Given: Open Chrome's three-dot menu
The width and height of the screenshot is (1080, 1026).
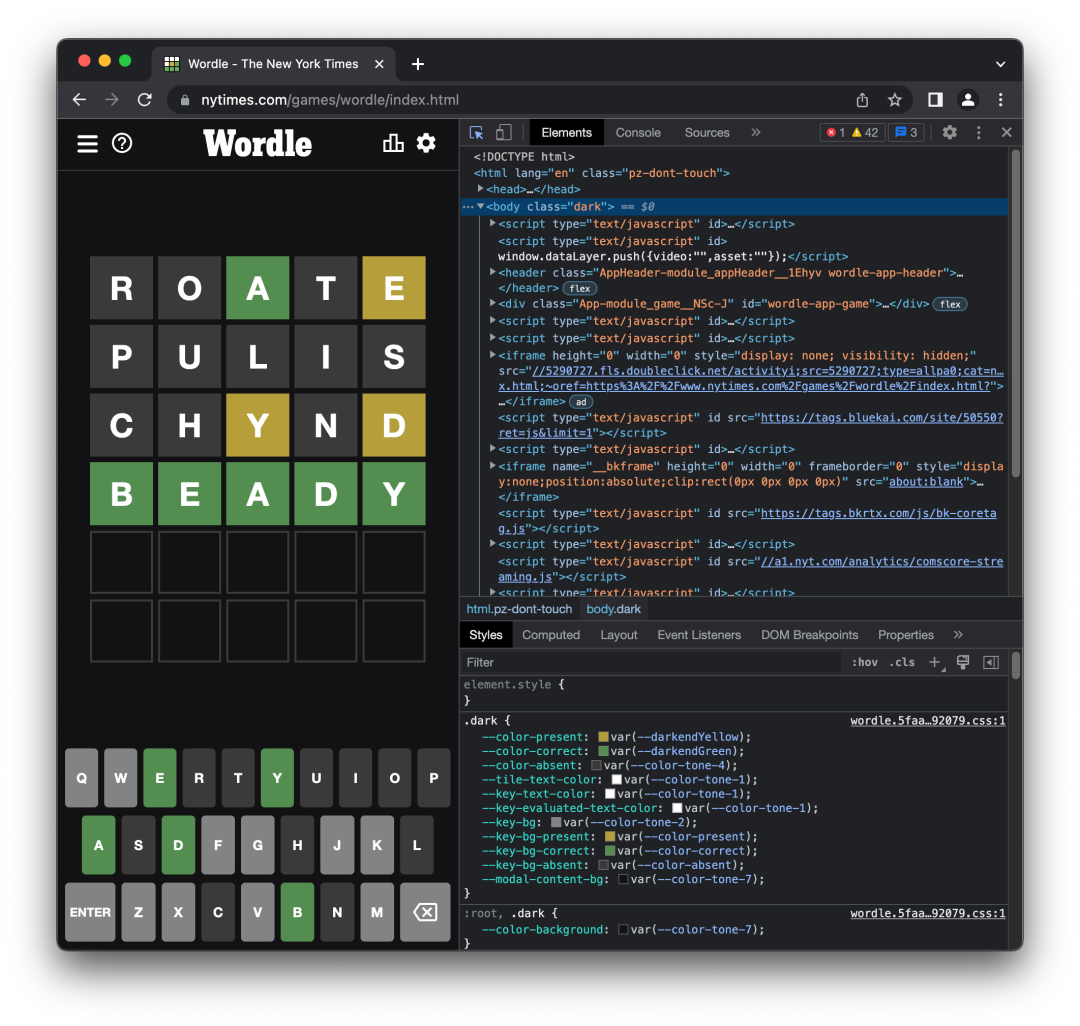Looking at the screenshot, I should pos(1001,100).
